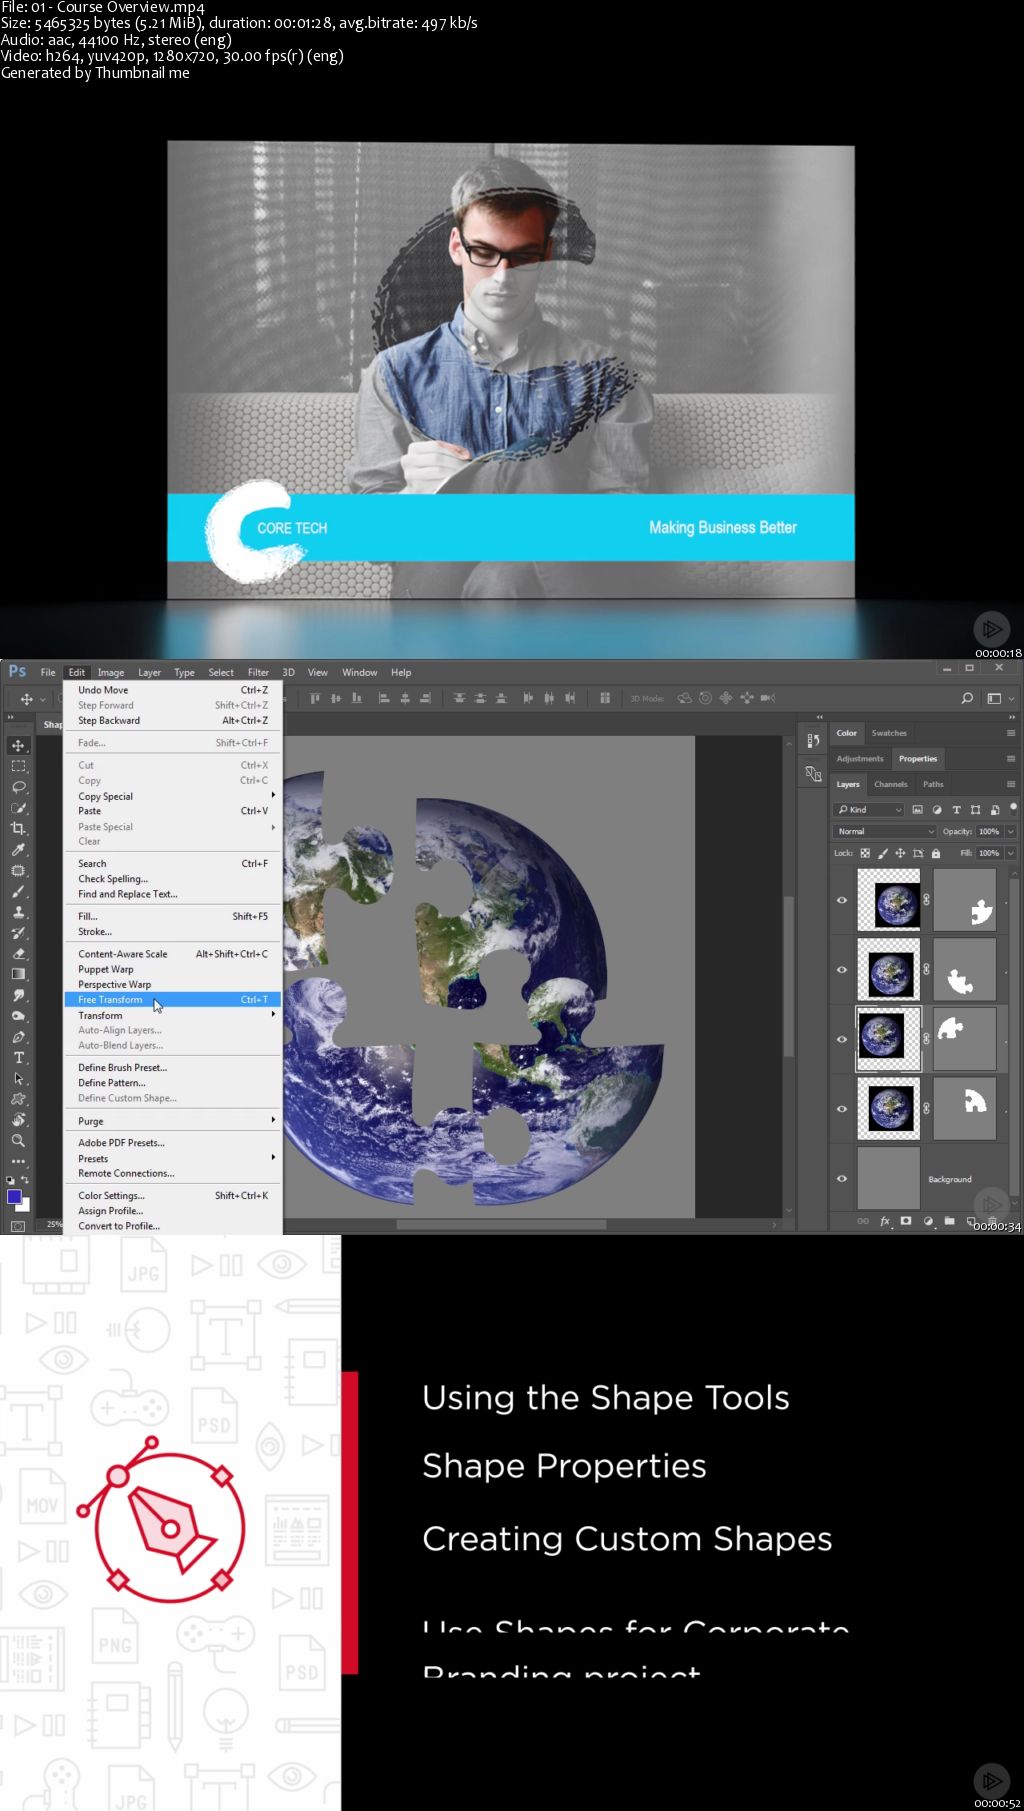Open the History panel icon
The height and width of the screenshot is (1811, 1024).
(x=813, y=741)
